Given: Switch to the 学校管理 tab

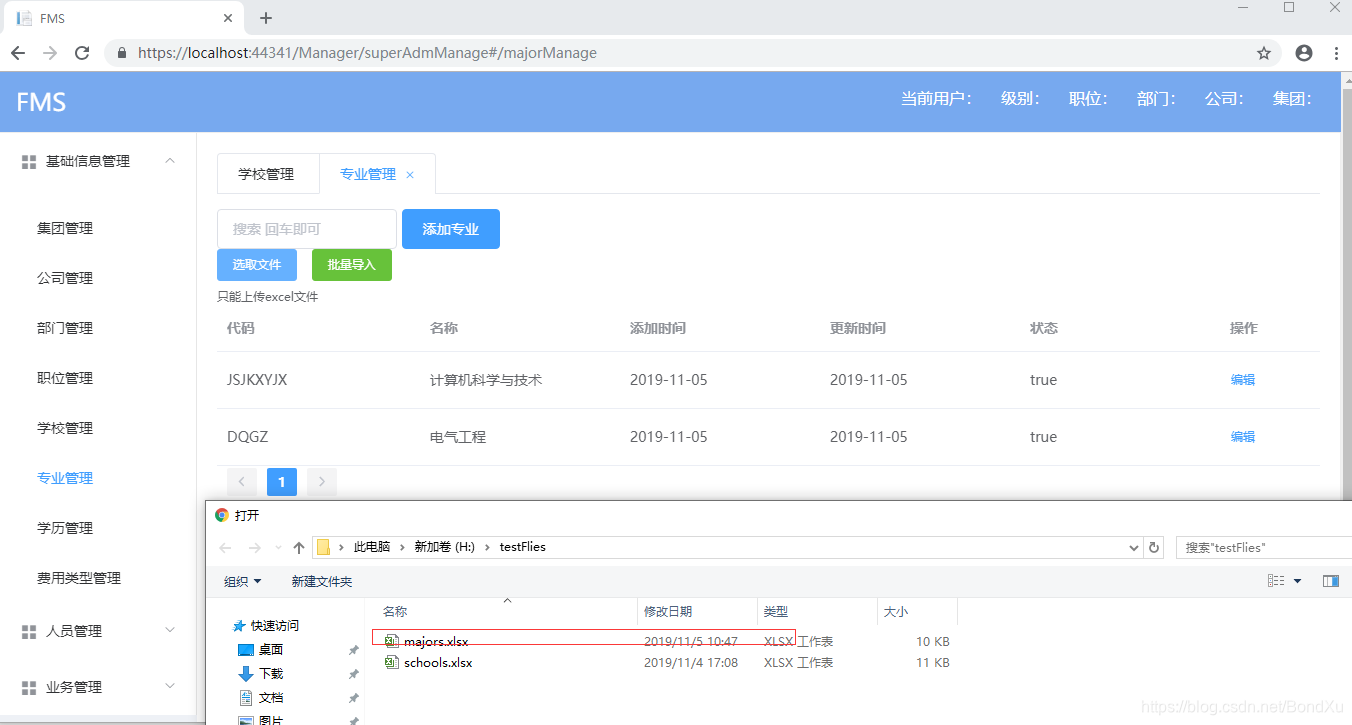Looking at the screenshot, I should [x=267, y=172].
